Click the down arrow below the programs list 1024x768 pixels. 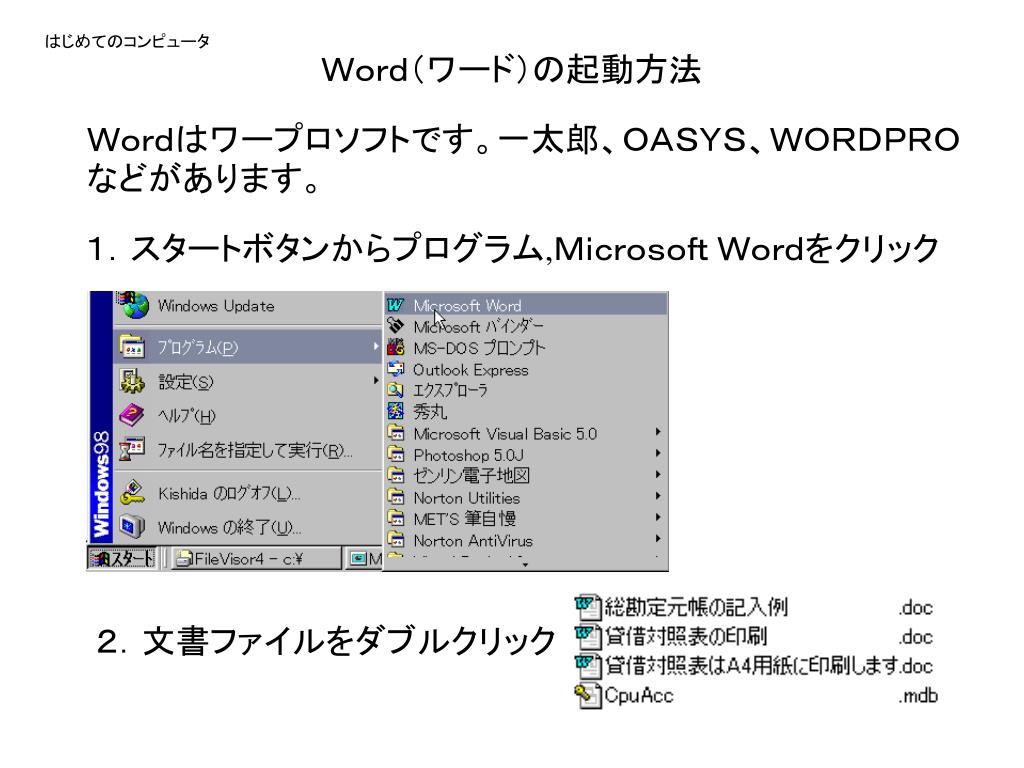click(525, 564)
